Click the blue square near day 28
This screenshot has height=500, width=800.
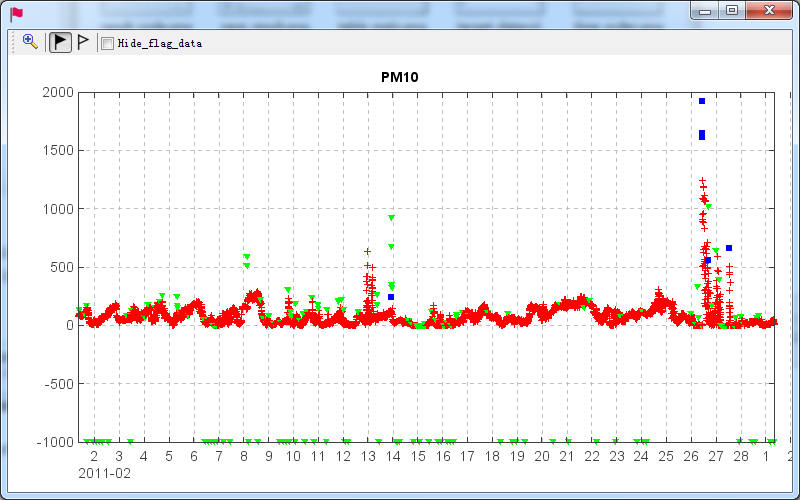(x=729, y=248)
